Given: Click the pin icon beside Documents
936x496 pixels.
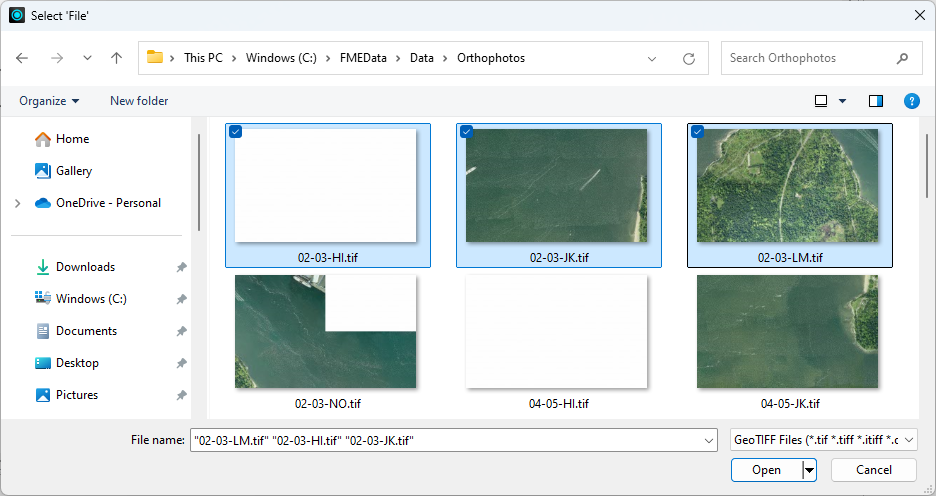Looking at the screenshot, I should coord(181,331).
